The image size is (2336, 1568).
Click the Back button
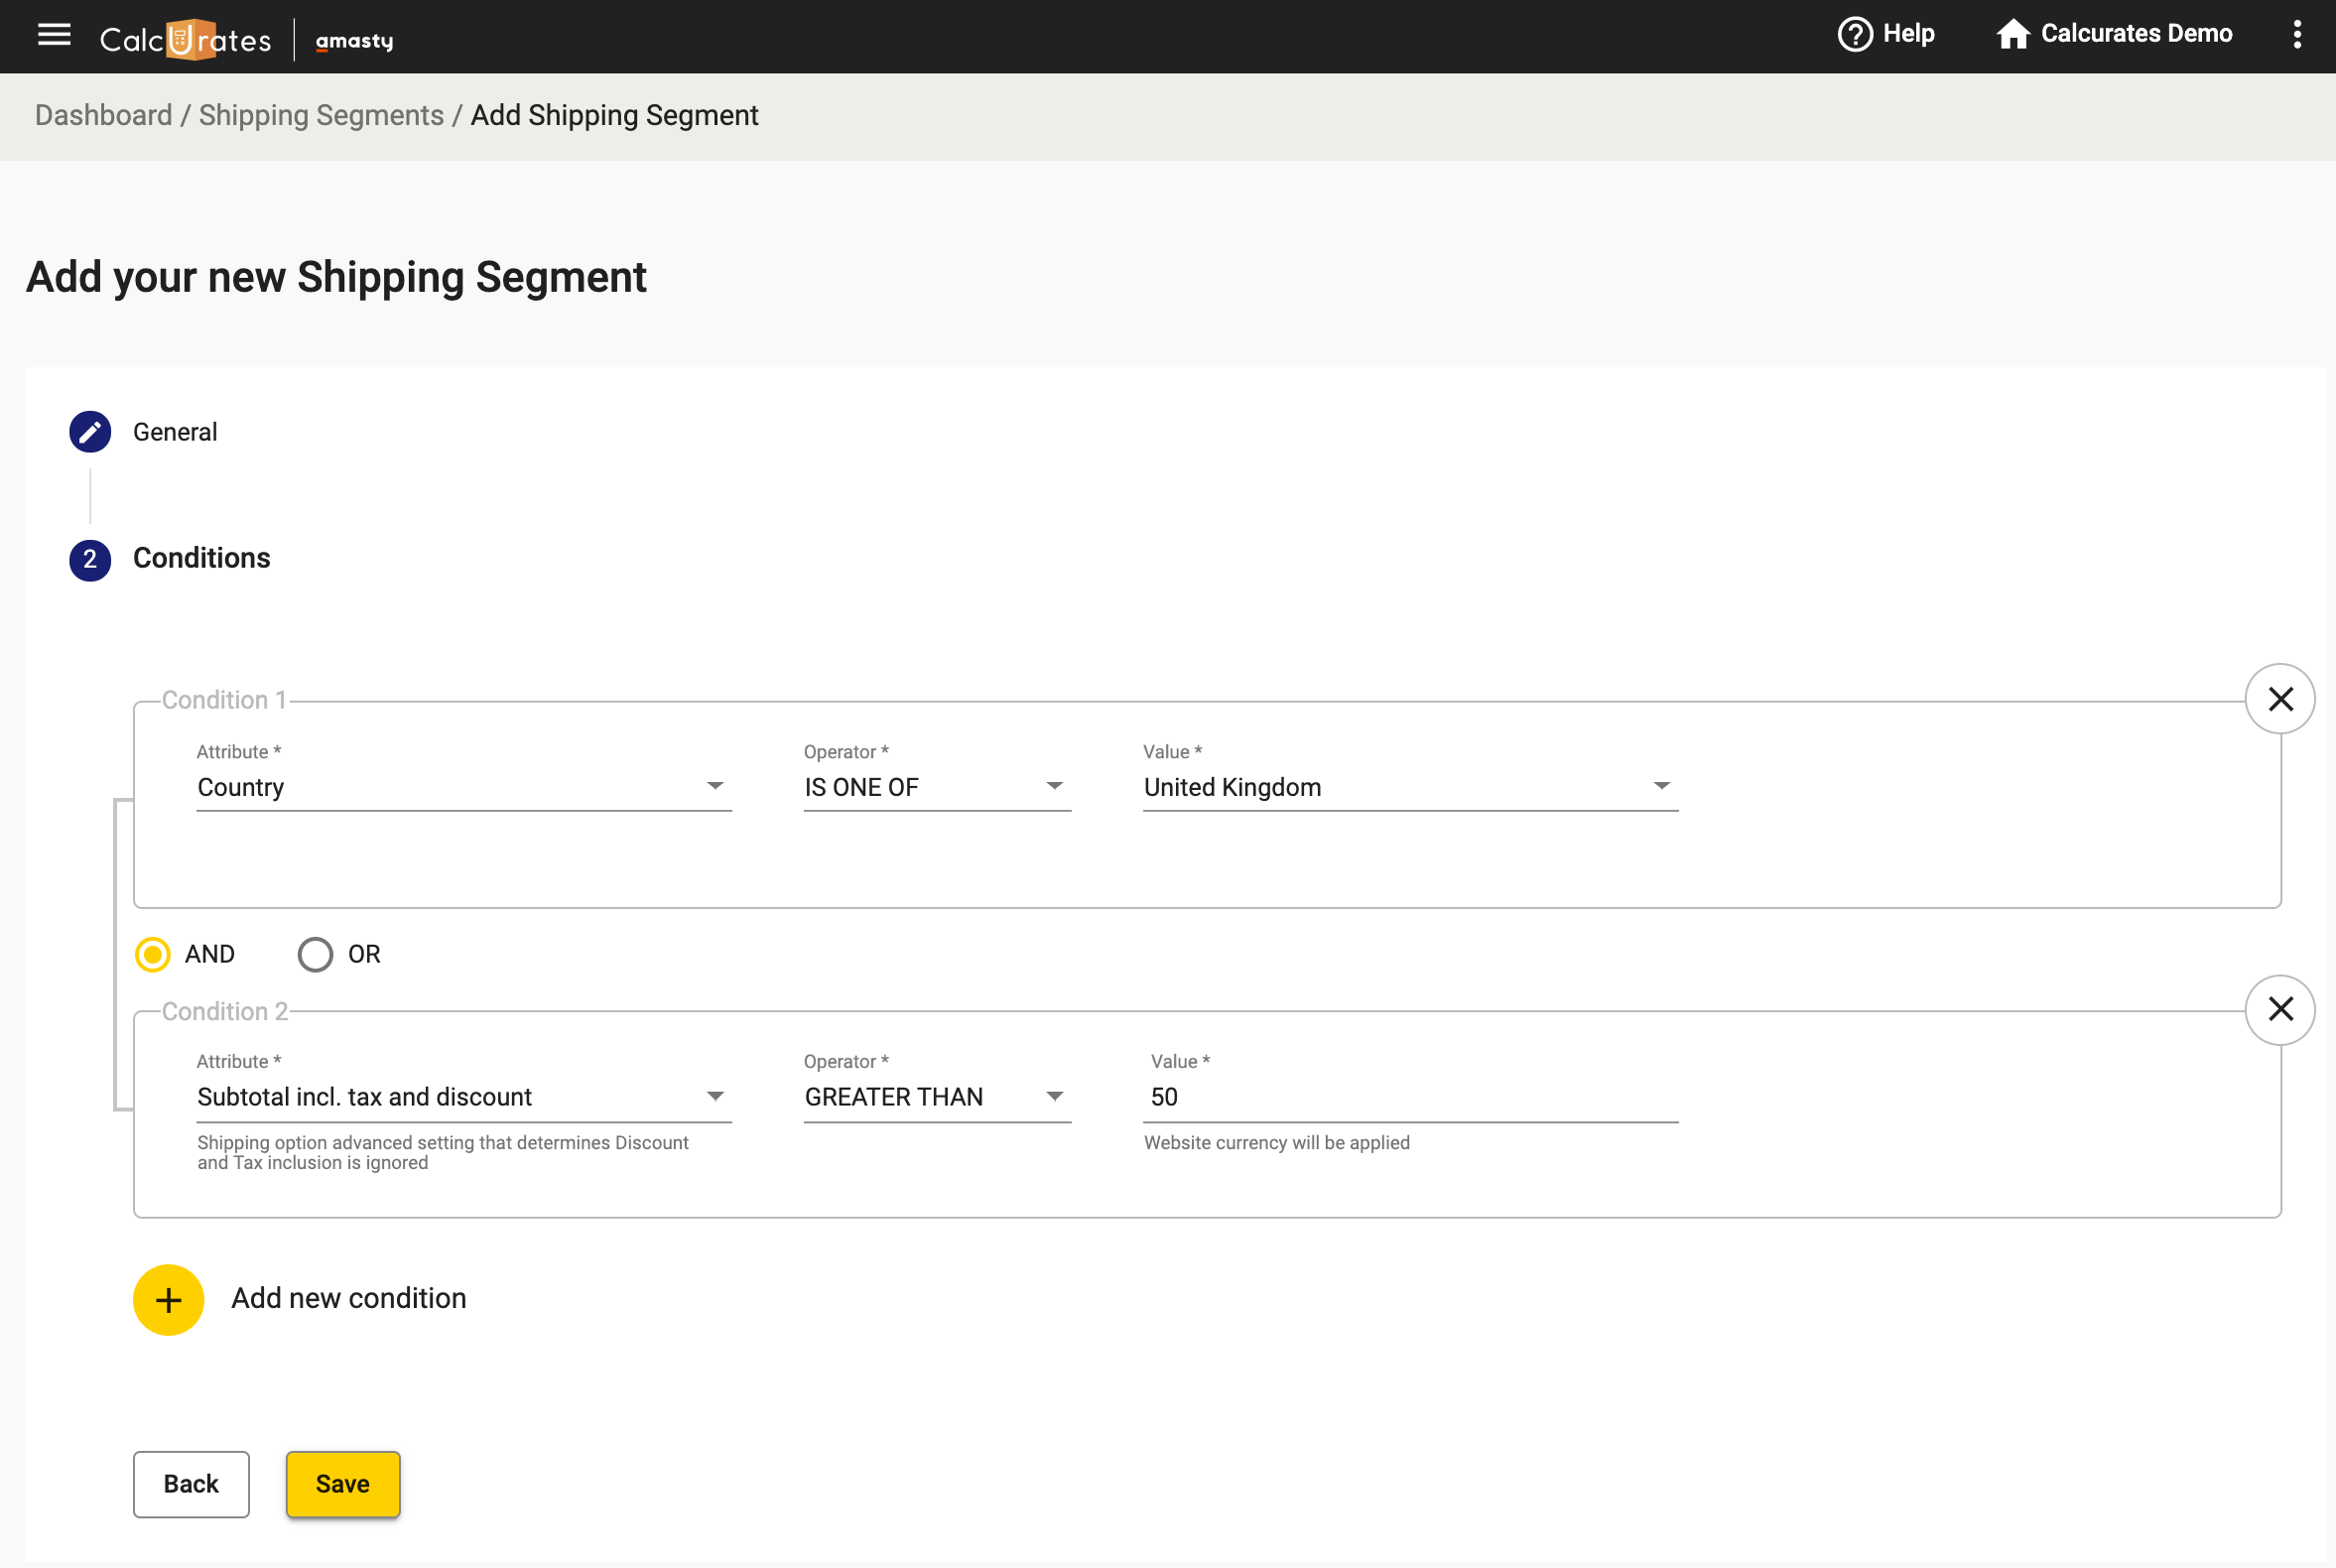click(191, 1484)
